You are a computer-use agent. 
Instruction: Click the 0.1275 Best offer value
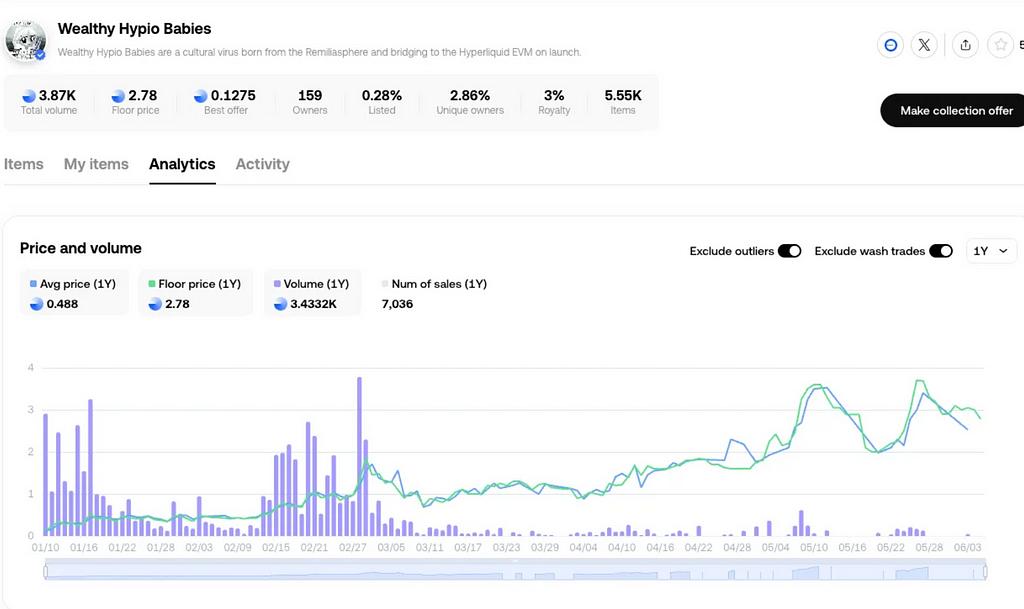[233, 96]
